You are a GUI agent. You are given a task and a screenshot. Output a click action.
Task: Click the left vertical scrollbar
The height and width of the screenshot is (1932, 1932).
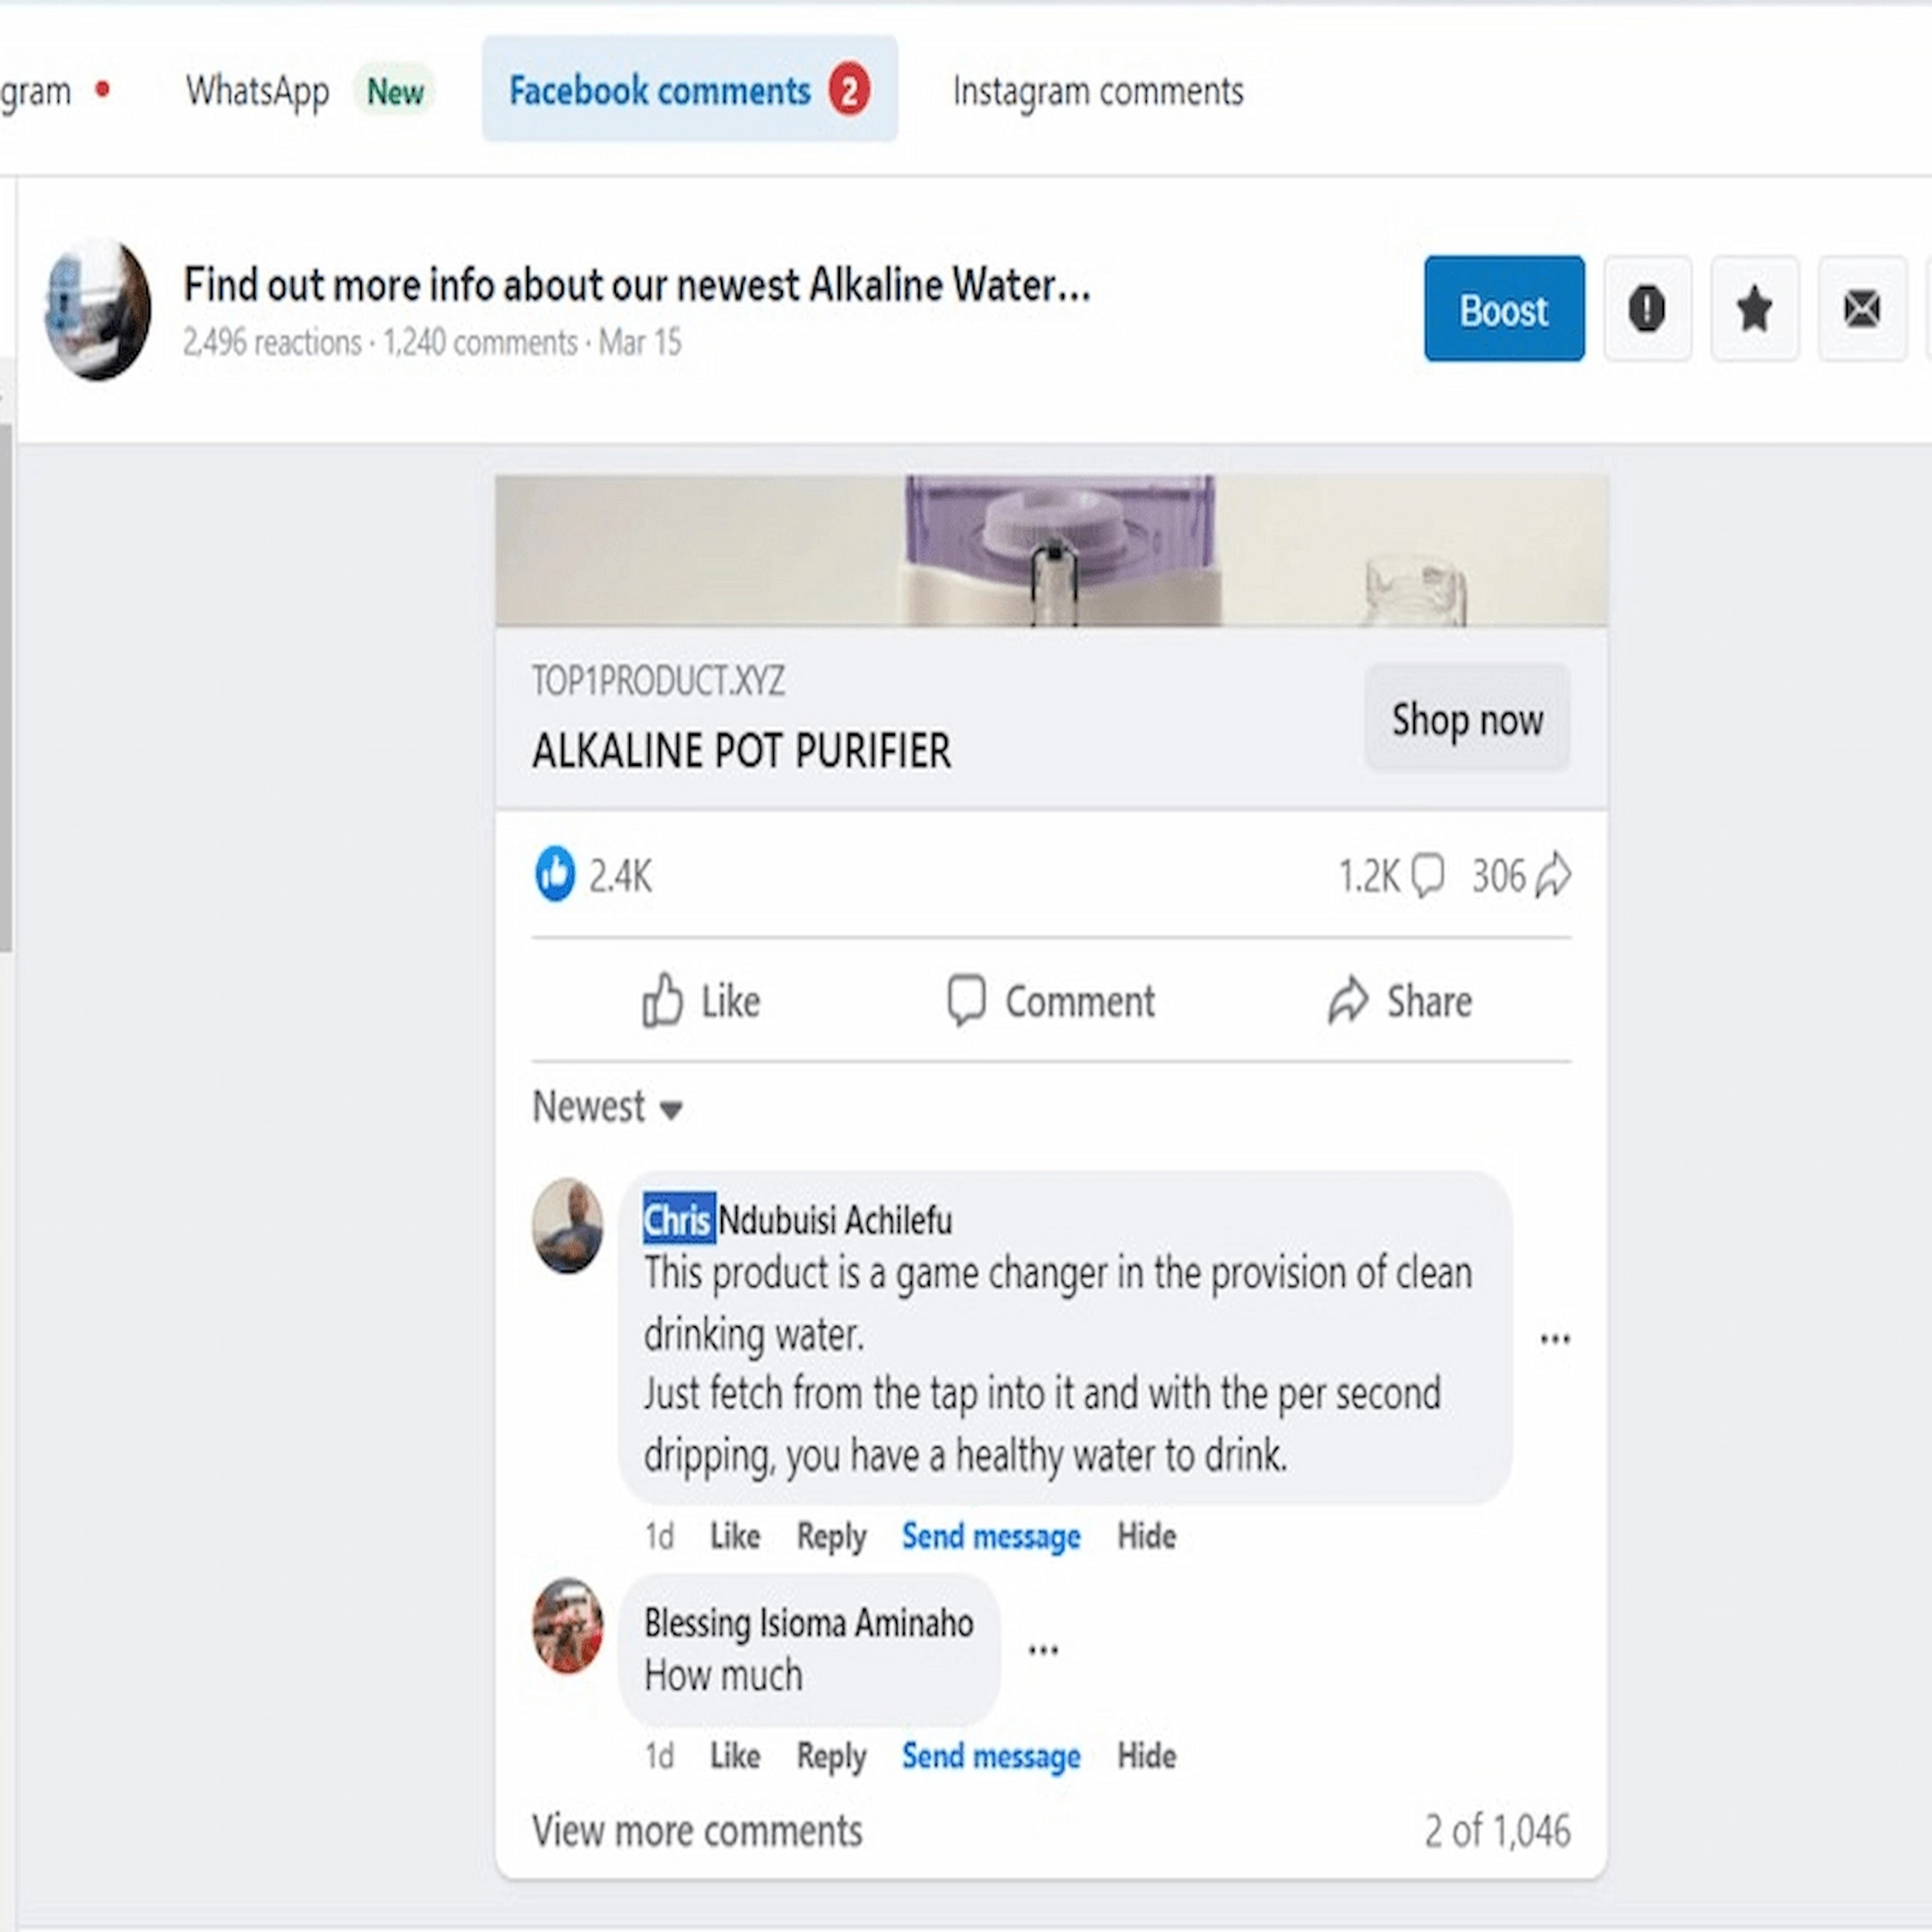coord(6,688)
